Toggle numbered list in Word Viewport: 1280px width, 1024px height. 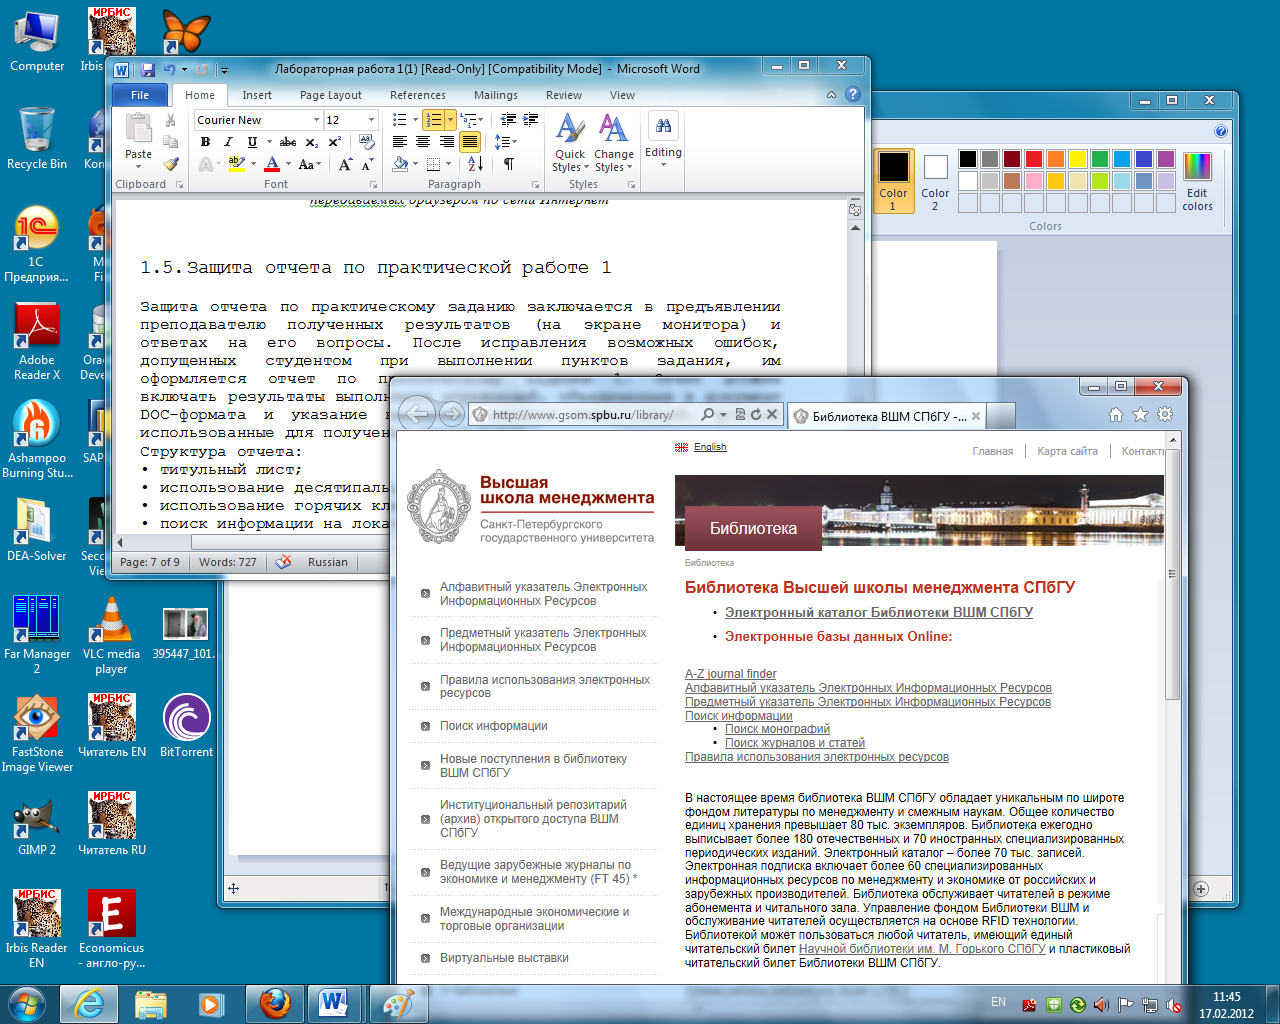[433, 120]
